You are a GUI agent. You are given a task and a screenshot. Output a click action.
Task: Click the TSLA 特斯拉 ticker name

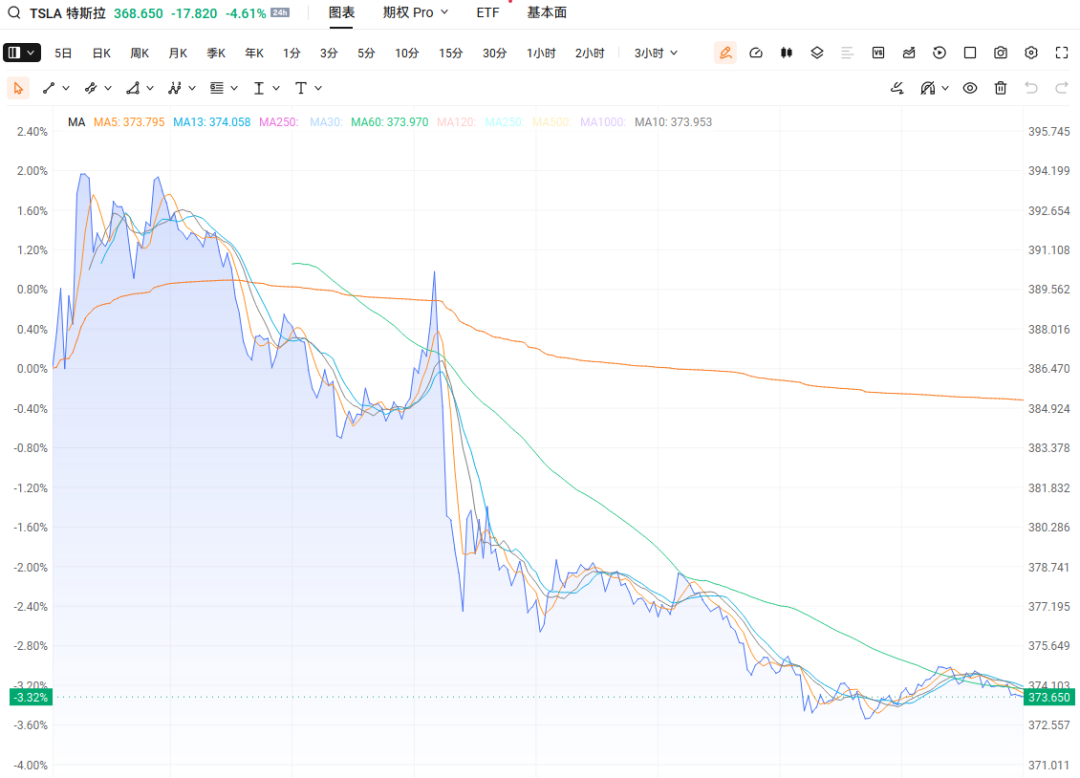click(68, 13)
